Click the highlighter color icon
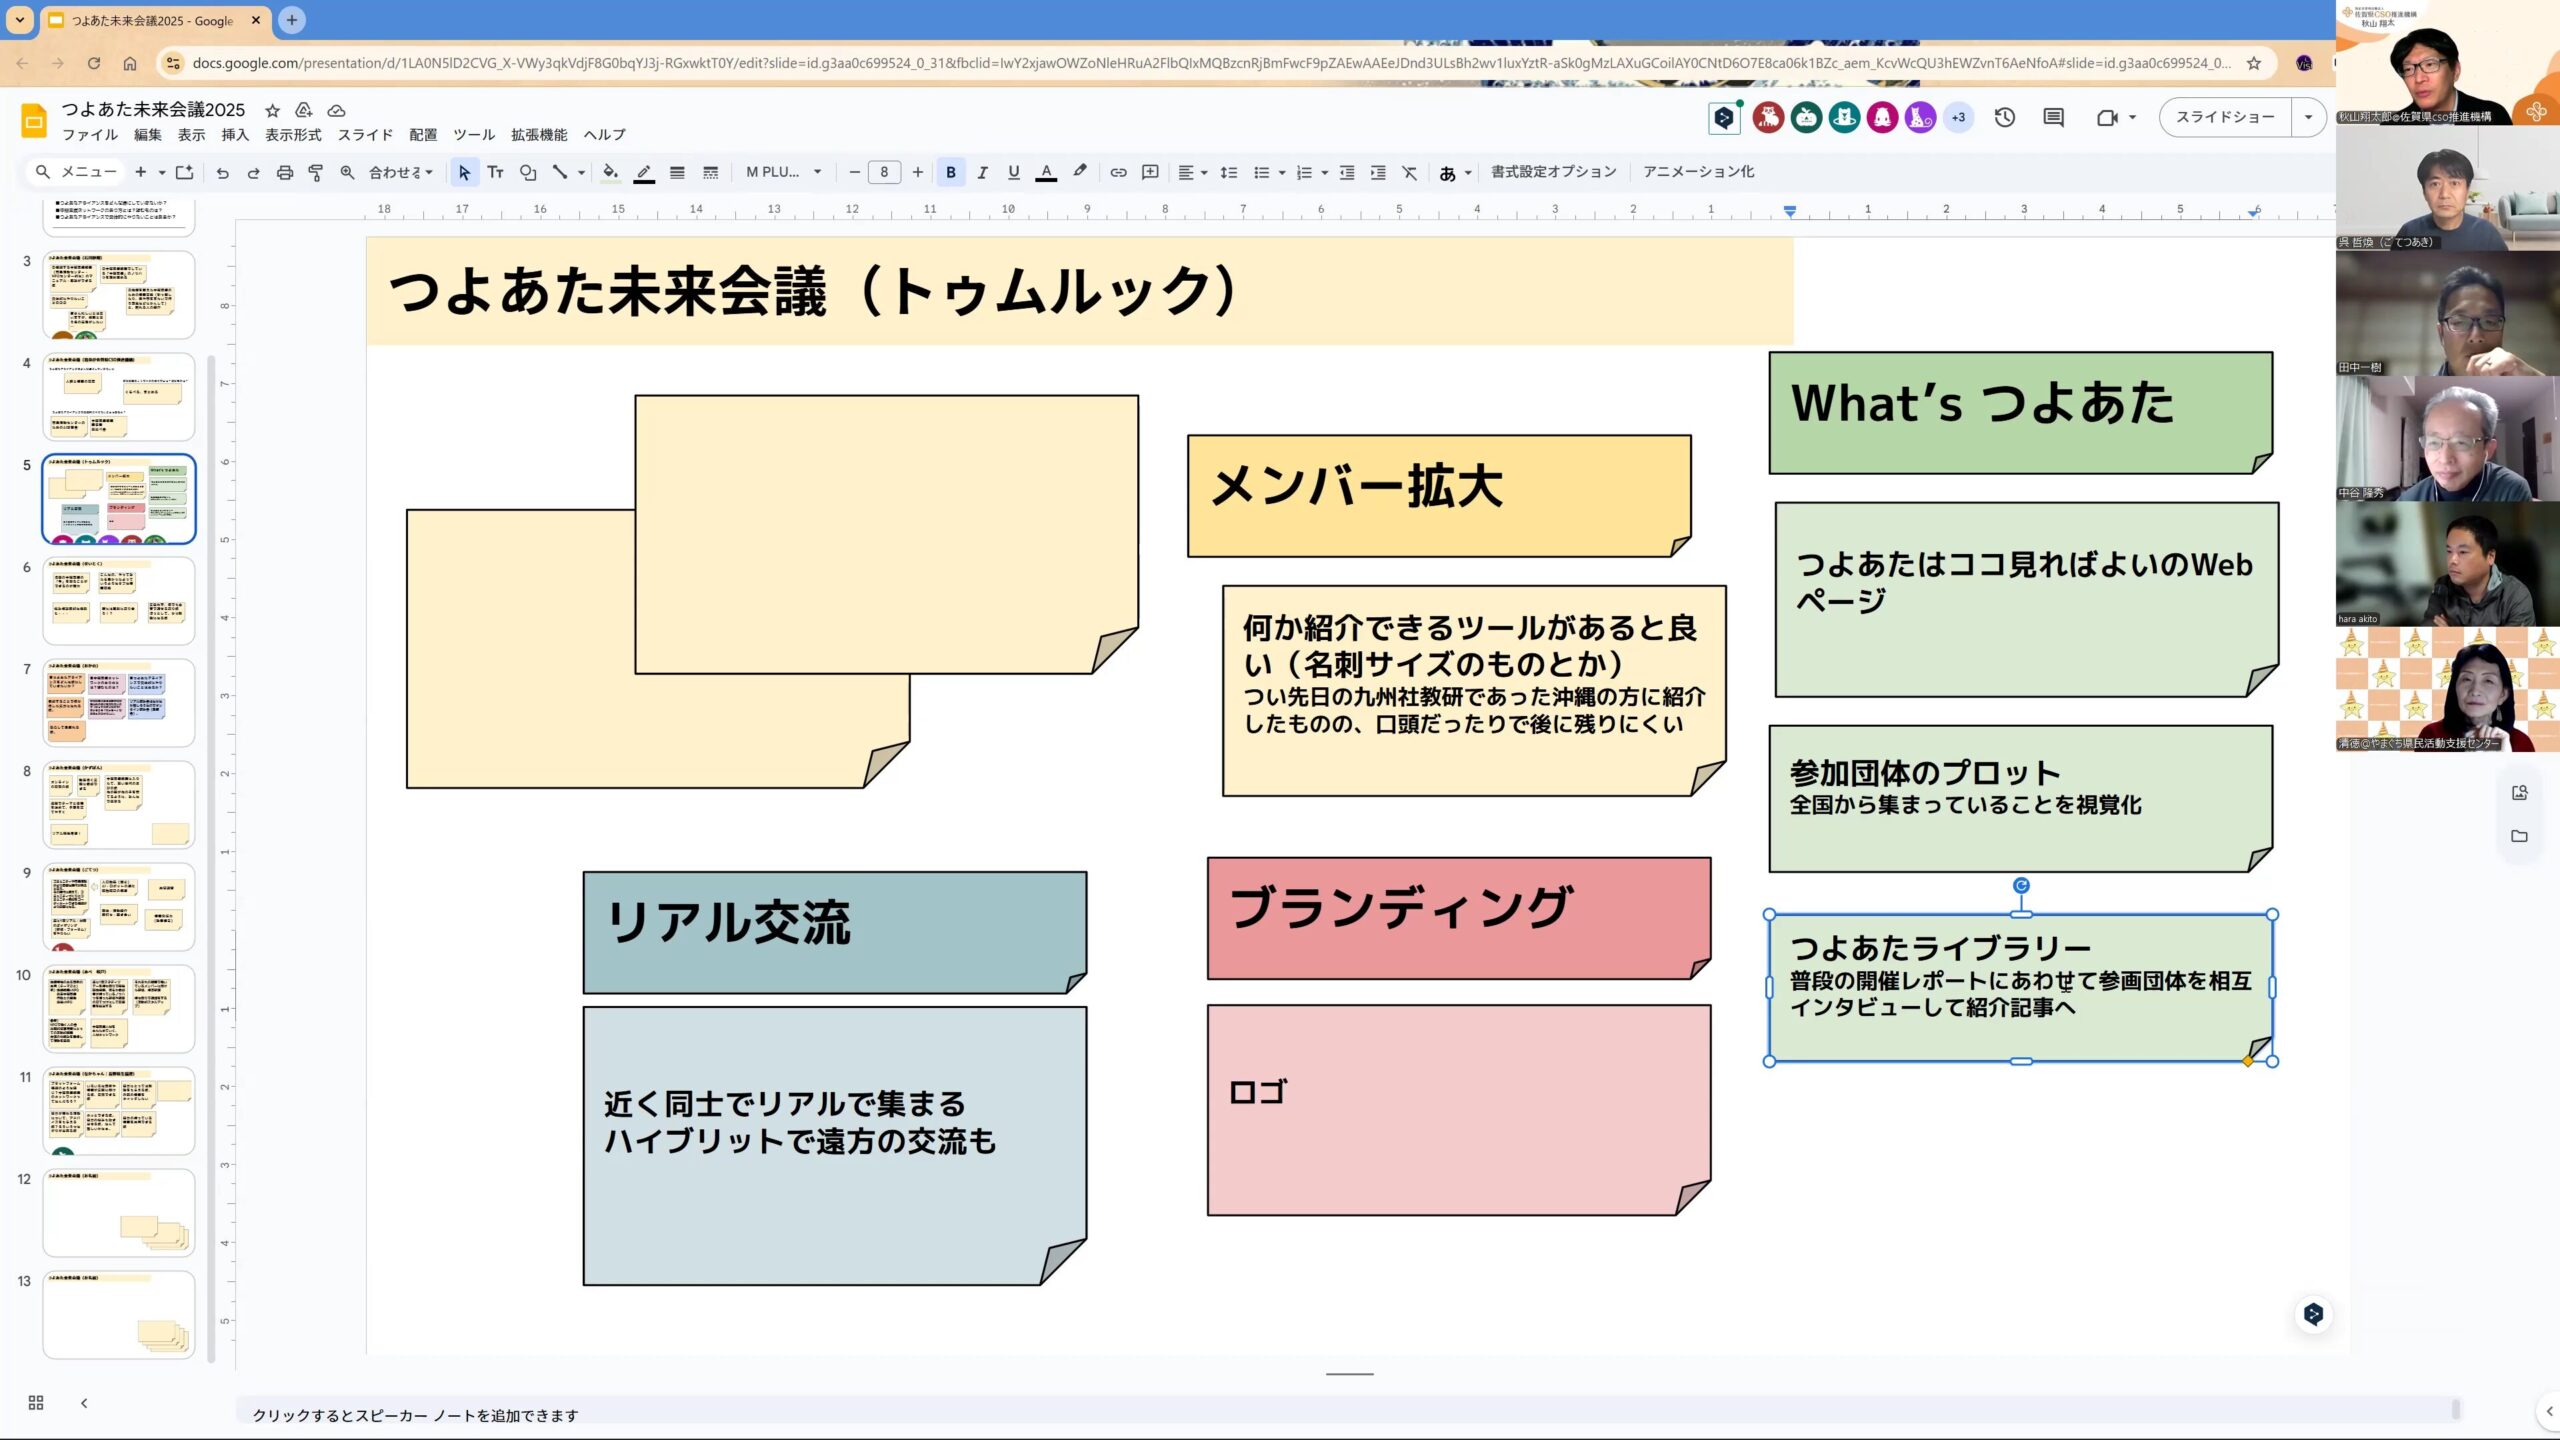This screenshot has height=1440, width=2560. pyautogui.click(x=1080, y=172)
